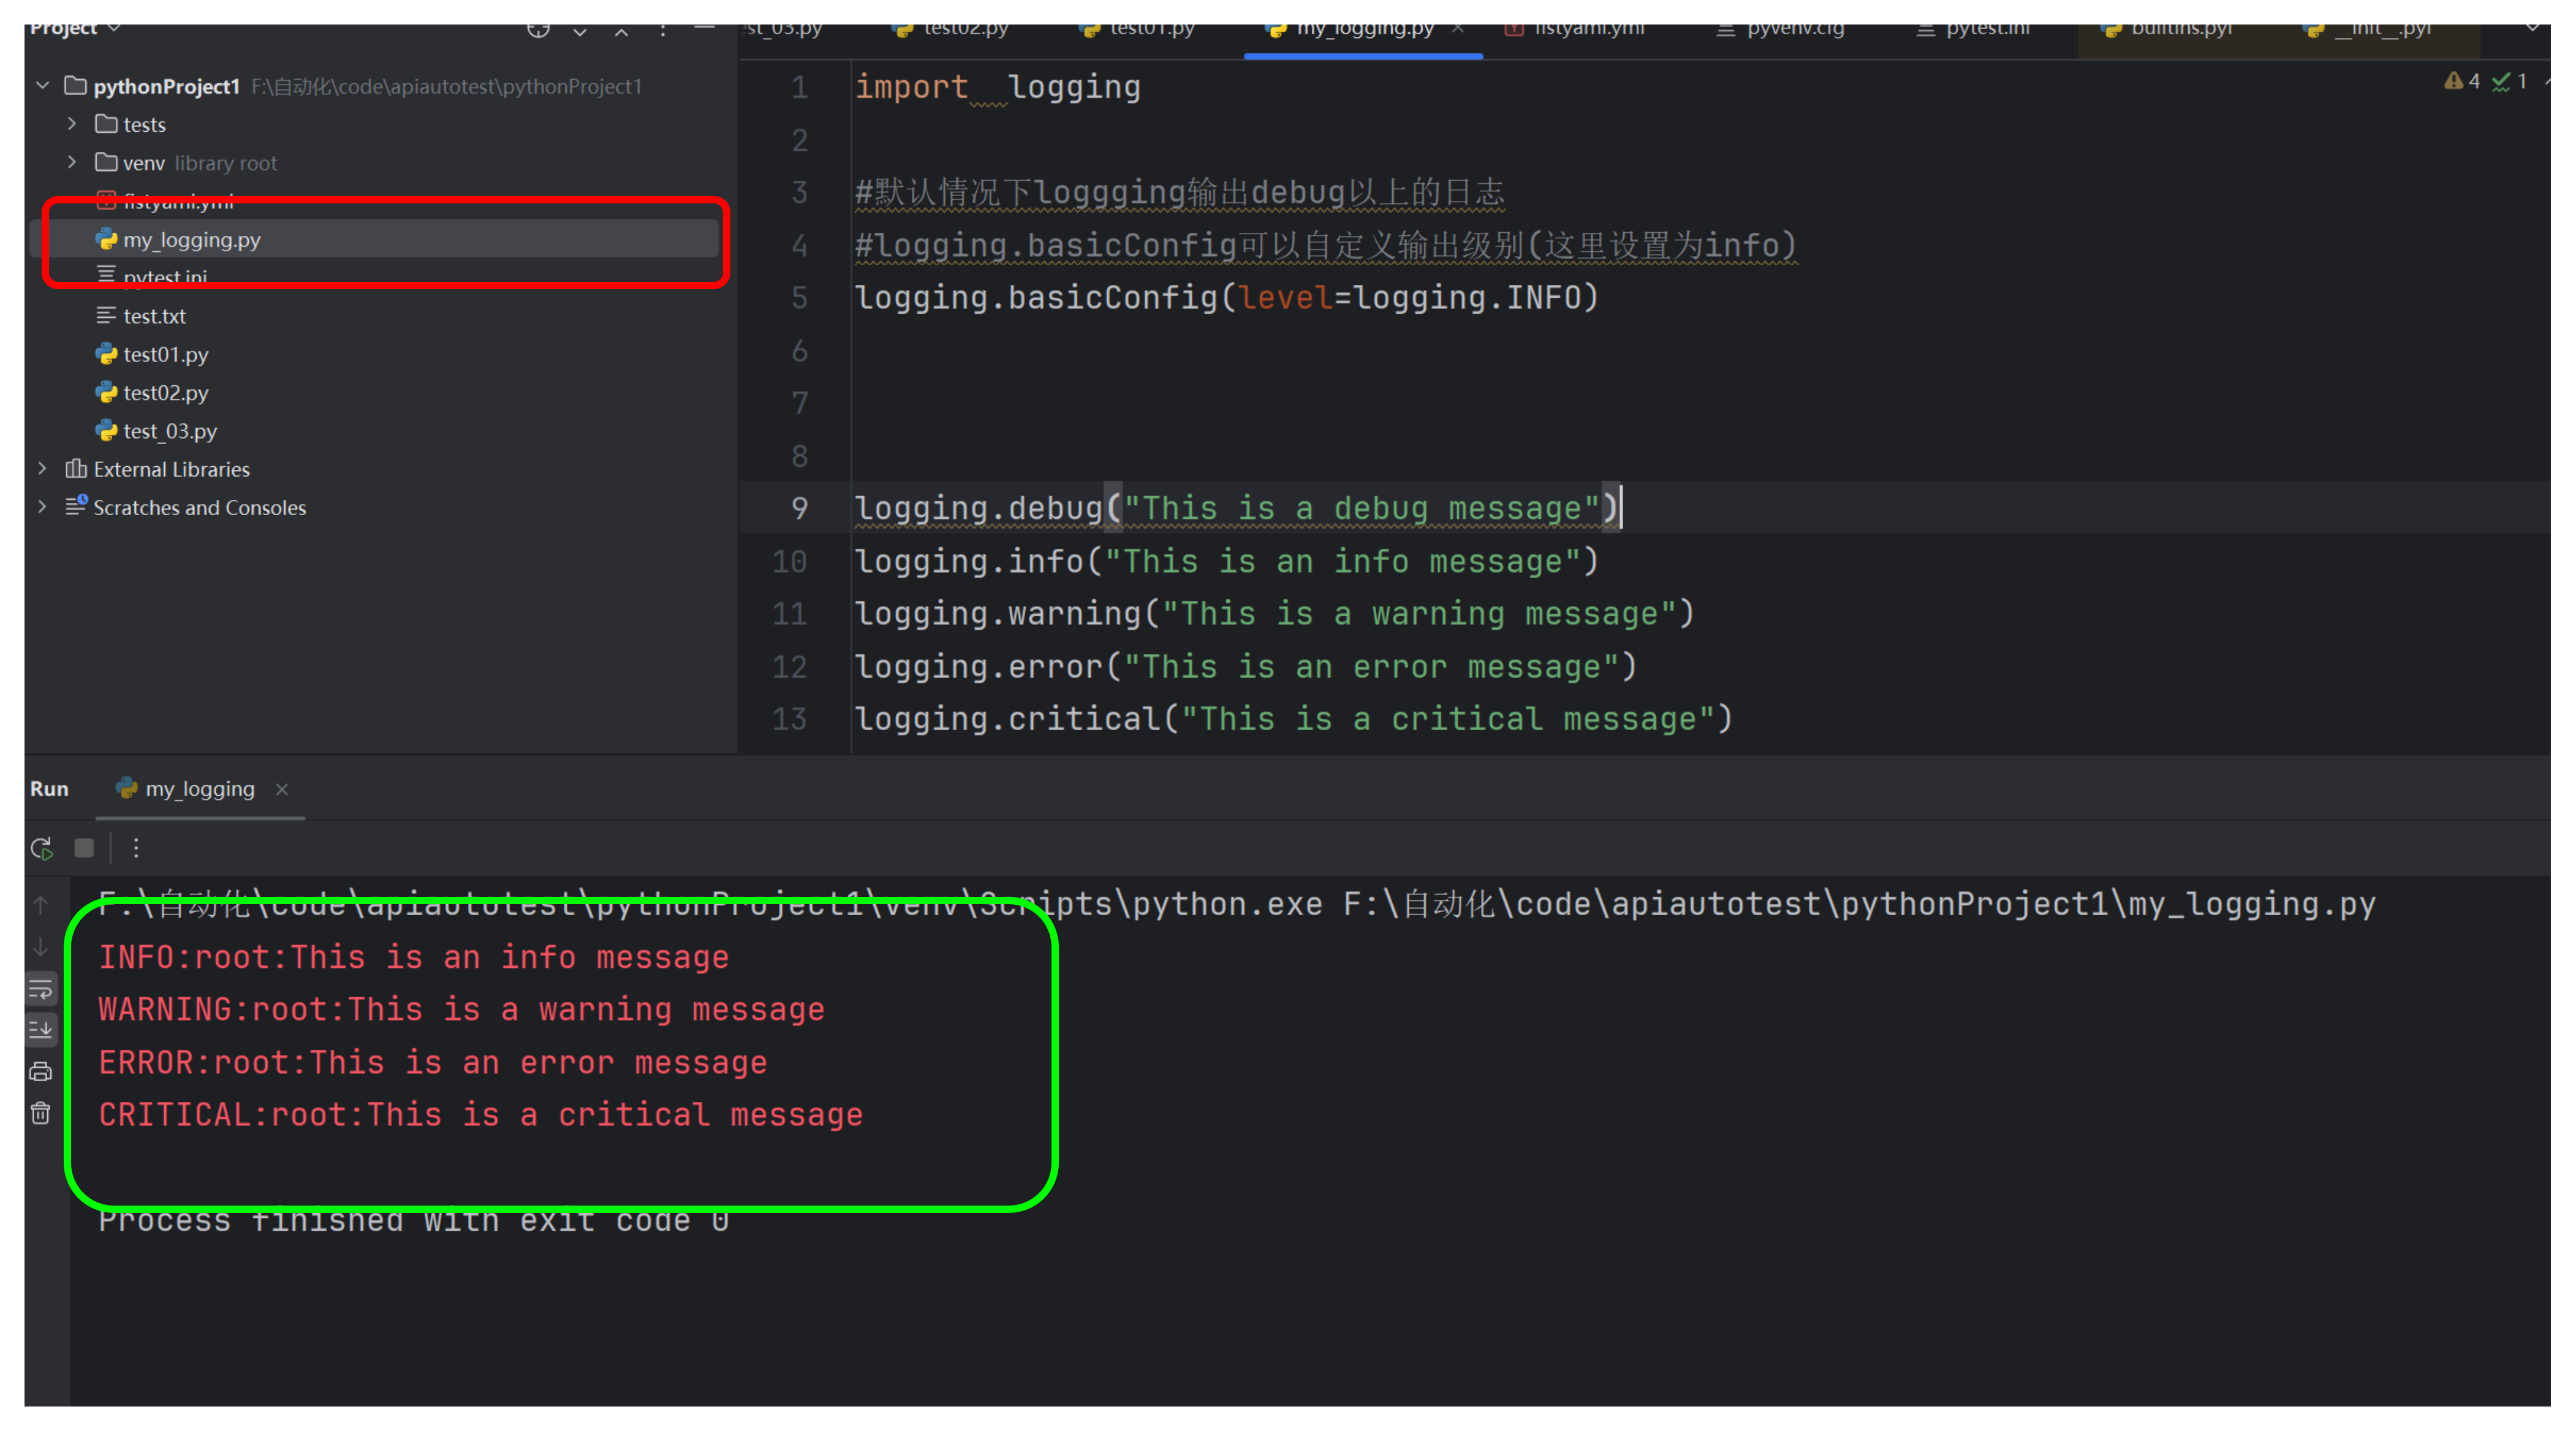Jump down the stack trace arrow
Image resolution: width=2576 pixels, height=1431 pixels.
[41, 946]
